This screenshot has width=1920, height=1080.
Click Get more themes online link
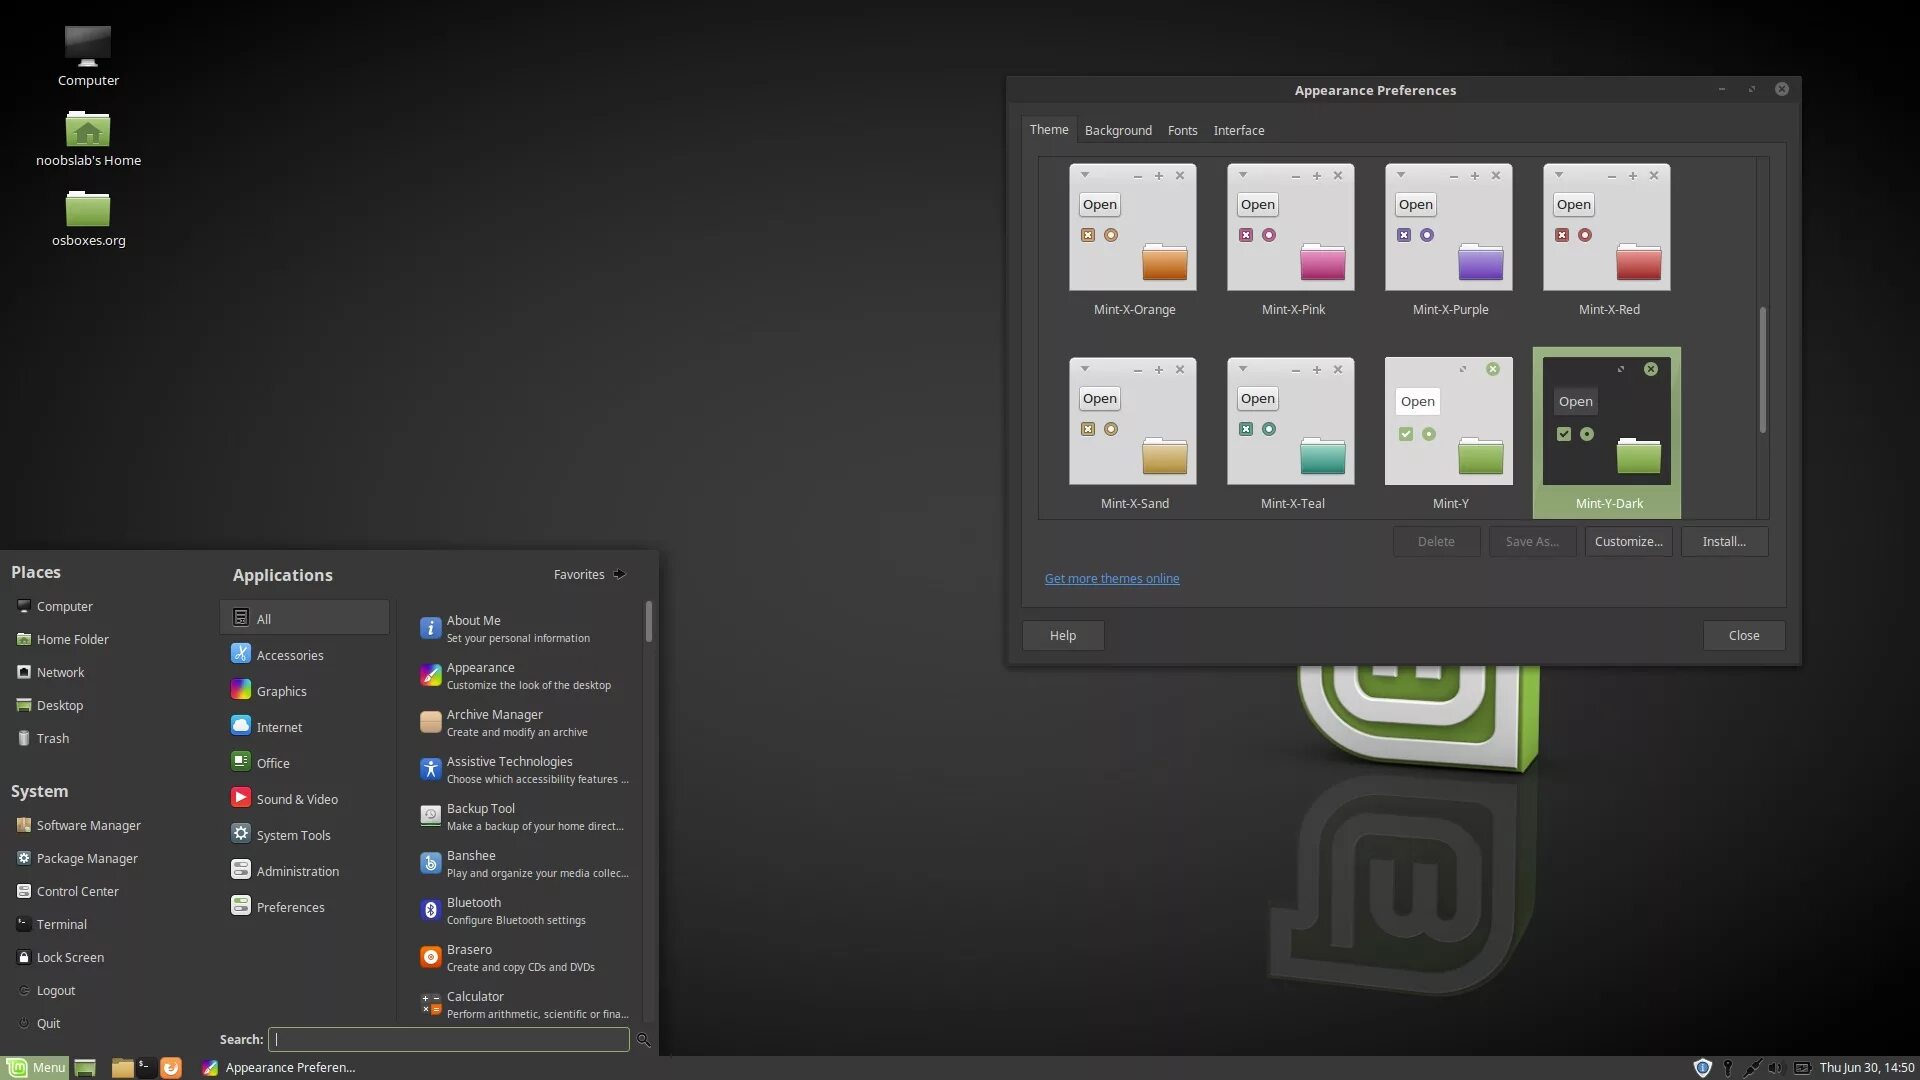click(1112, 578)
